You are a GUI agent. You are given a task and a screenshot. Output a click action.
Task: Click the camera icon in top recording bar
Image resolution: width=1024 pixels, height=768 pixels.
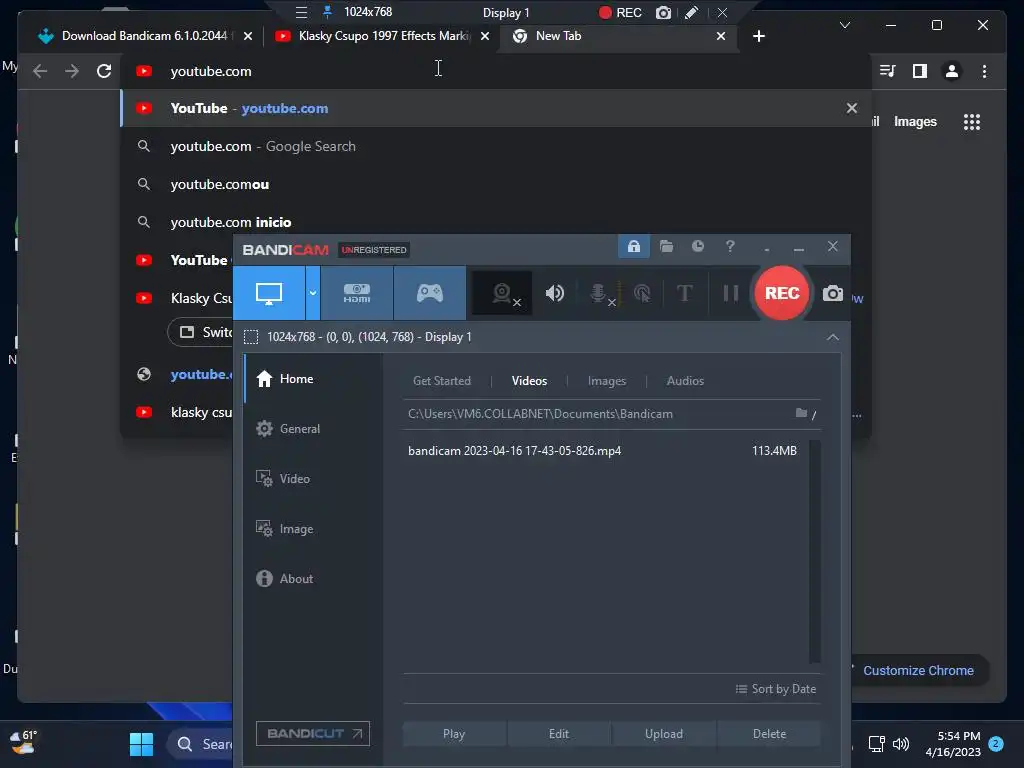point(664,12)
